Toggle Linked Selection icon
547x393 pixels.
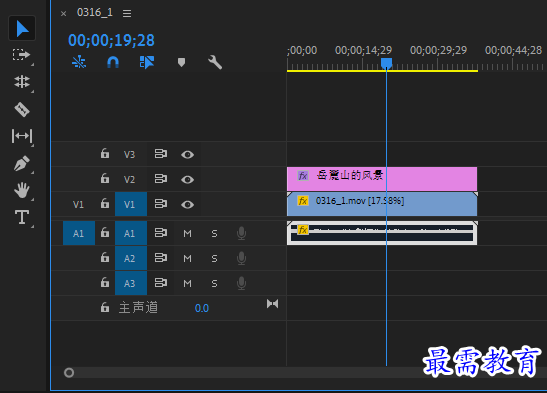point(147,62)
